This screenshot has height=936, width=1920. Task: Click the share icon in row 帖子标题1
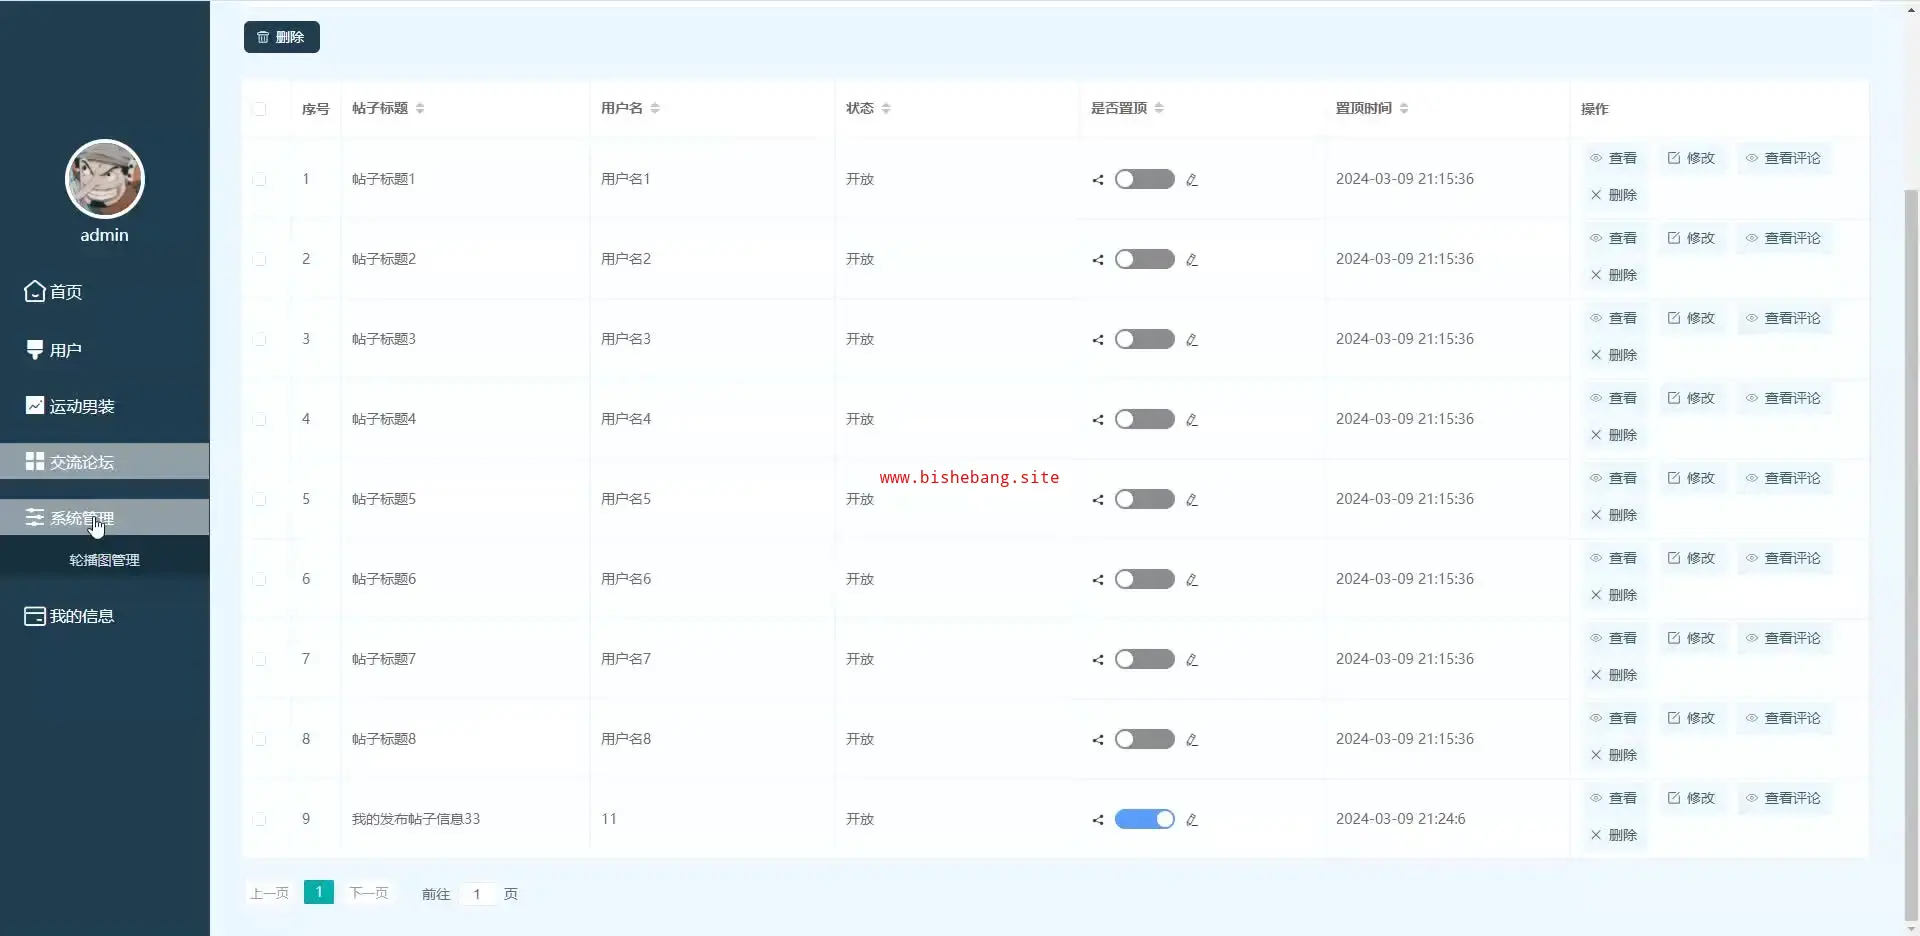[1098, 180]
